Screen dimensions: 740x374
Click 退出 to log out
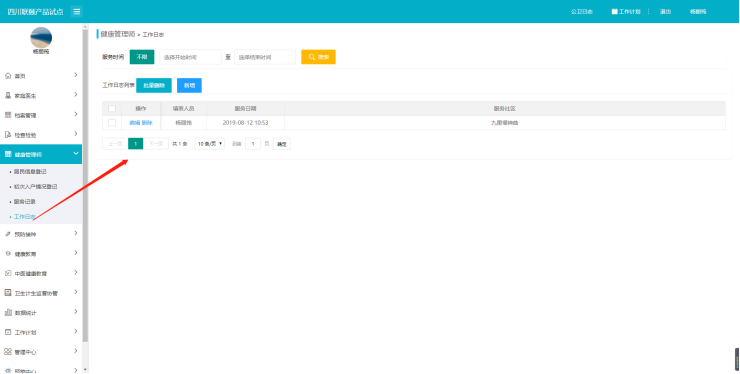point(665,11)
